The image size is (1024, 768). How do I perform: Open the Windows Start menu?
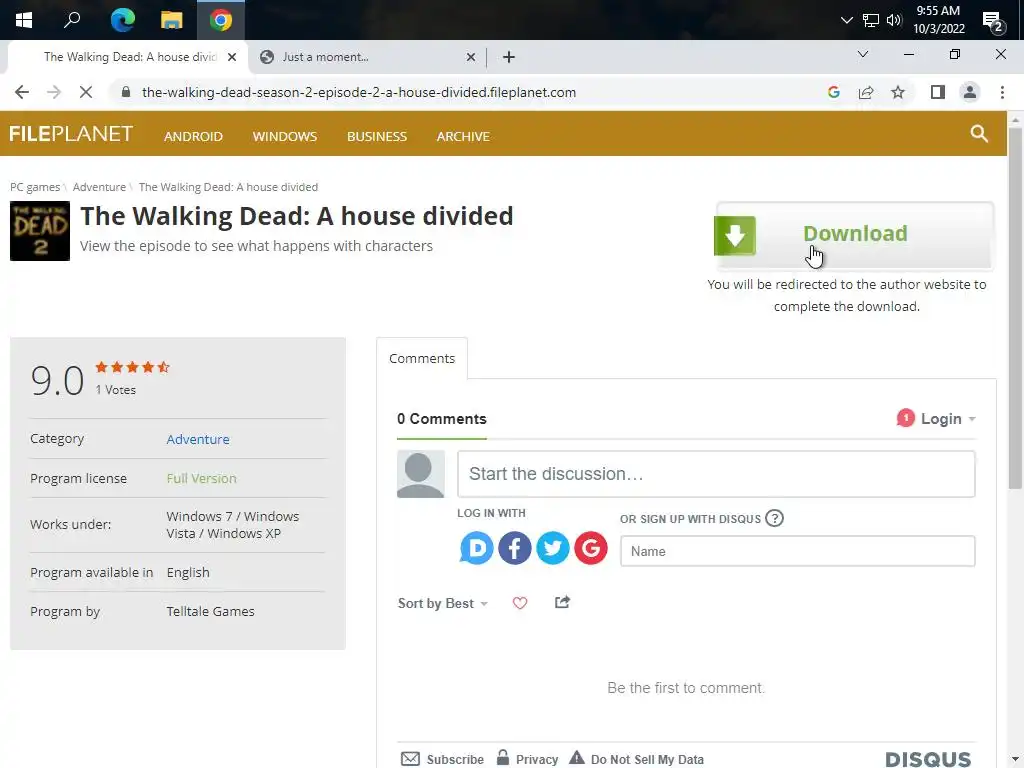coord(24,20)
